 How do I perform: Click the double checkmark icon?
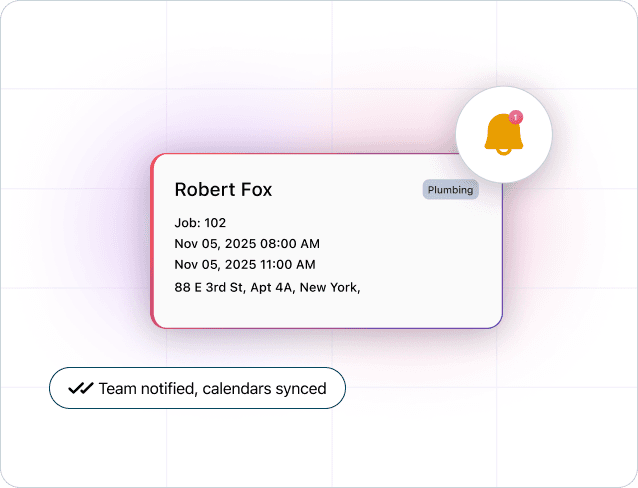pos(80,388)
